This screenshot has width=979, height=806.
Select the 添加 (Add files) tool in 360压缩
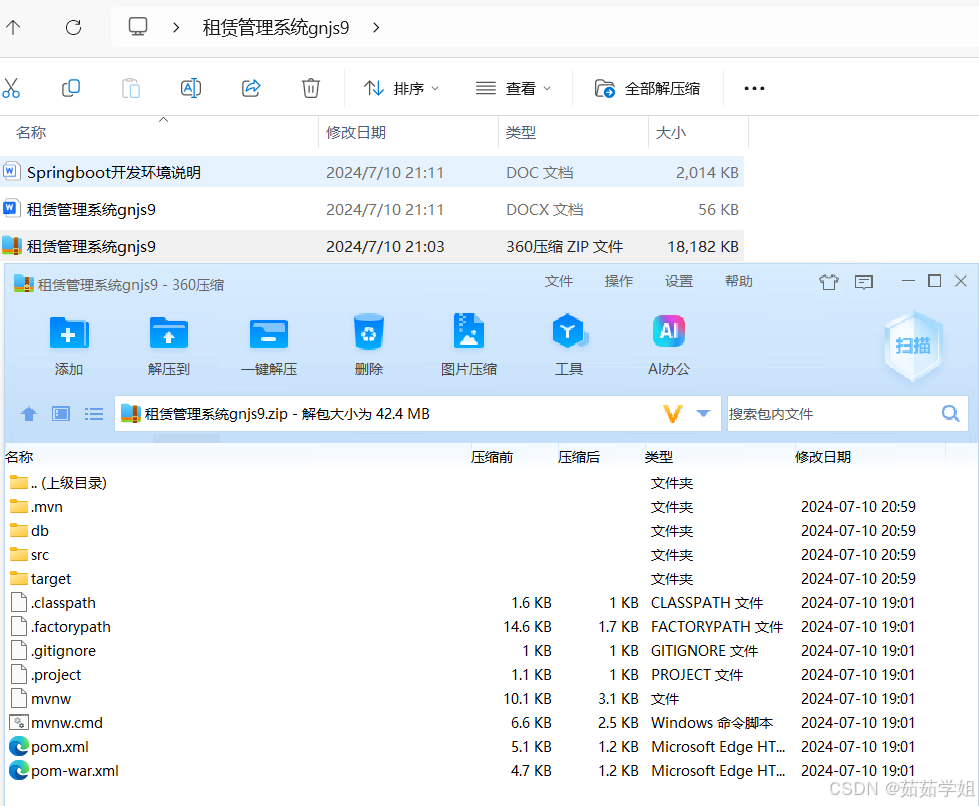(x=68, y=340)
